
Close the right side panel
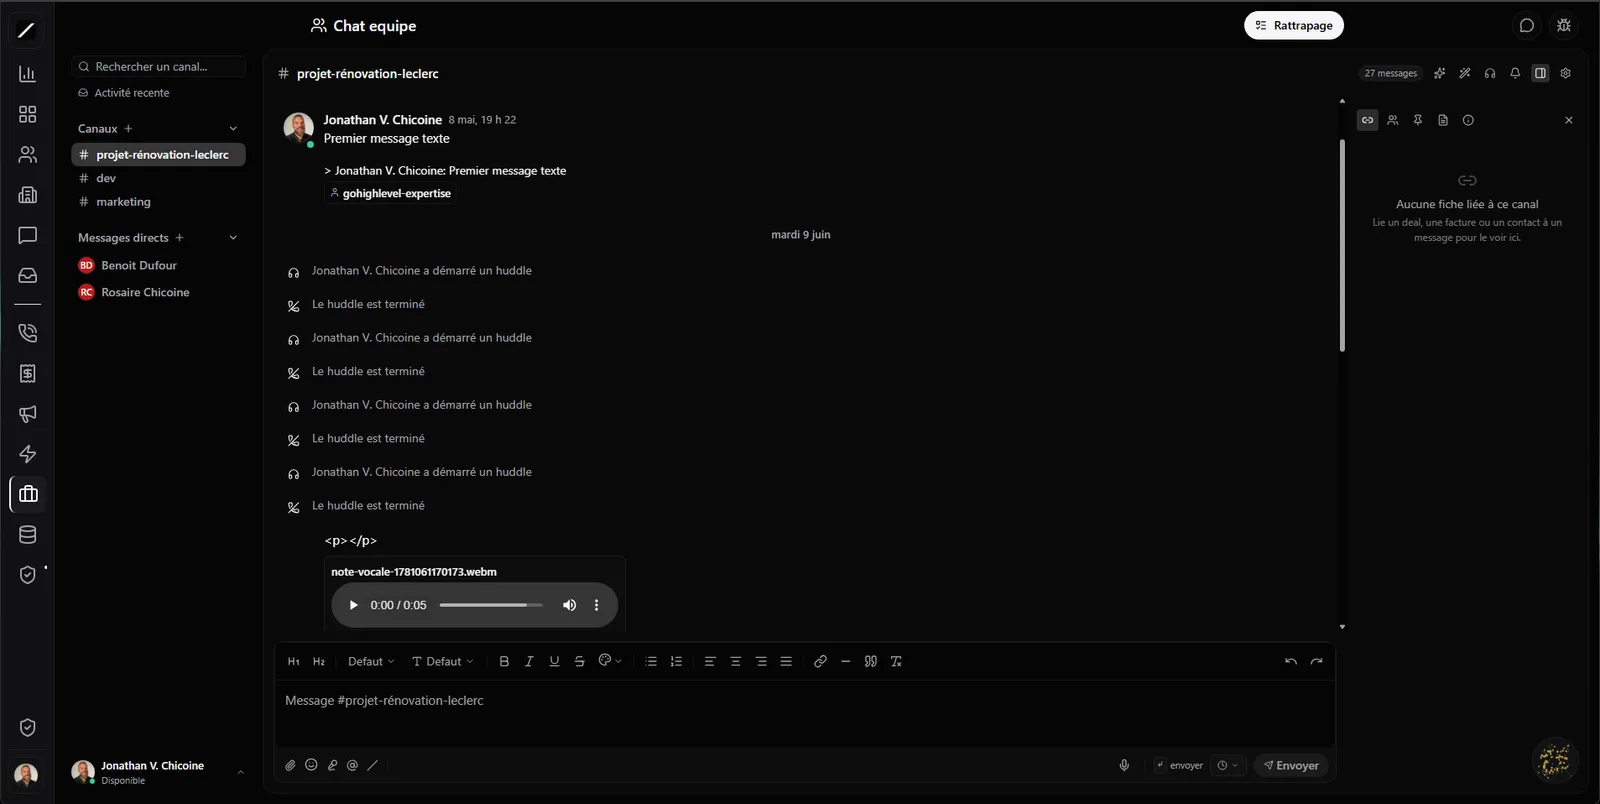point(1569,120)
